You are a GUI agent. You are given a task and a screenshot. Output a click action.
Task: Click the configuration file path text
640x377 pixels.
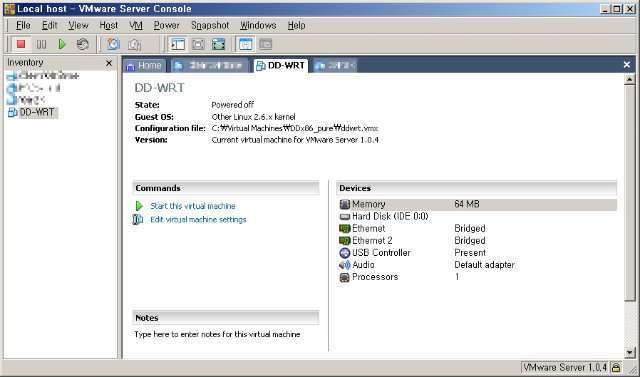click(295, 128)
